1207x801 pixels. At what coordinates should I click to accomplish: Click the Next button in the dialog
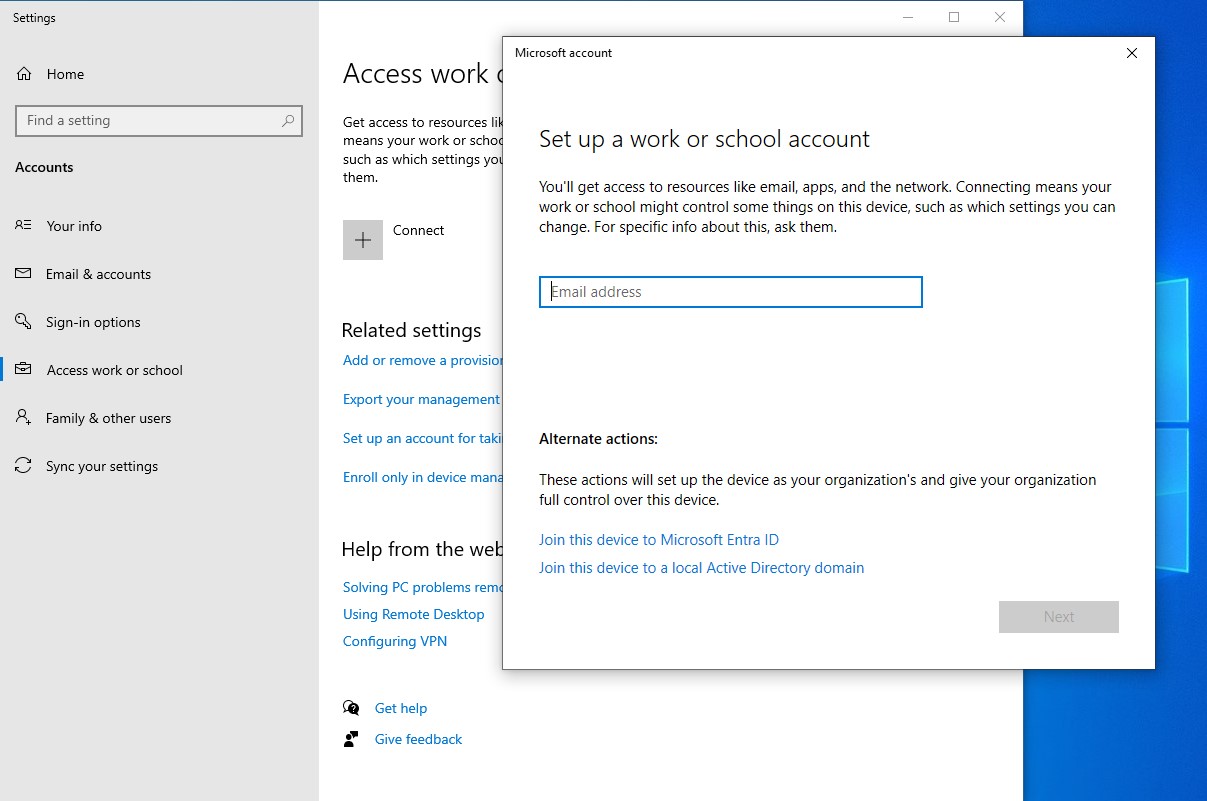pyautogui.click(x=1058, y=616)
